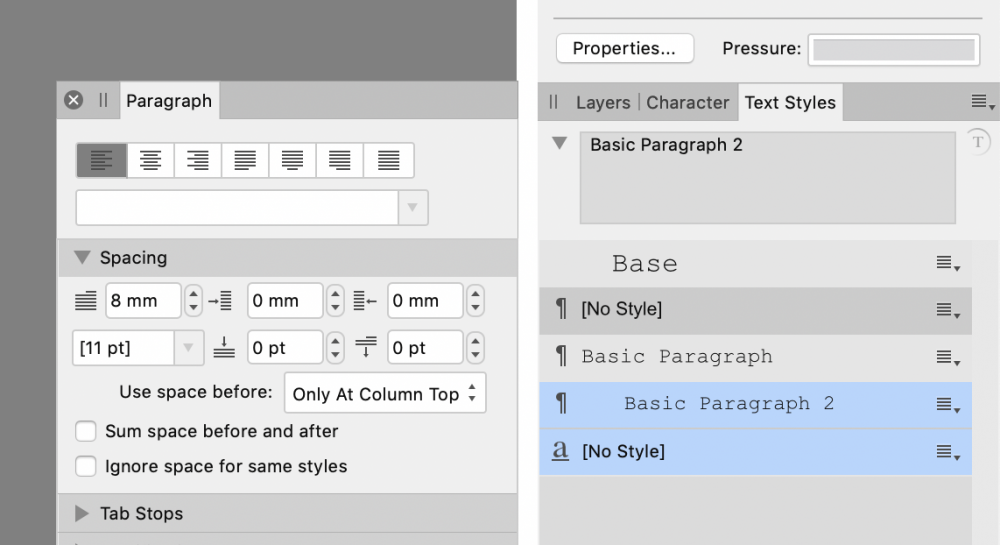Switch to the Layers tab
The width and height of the screenshot is (1000, 545).
pos(602,102)
